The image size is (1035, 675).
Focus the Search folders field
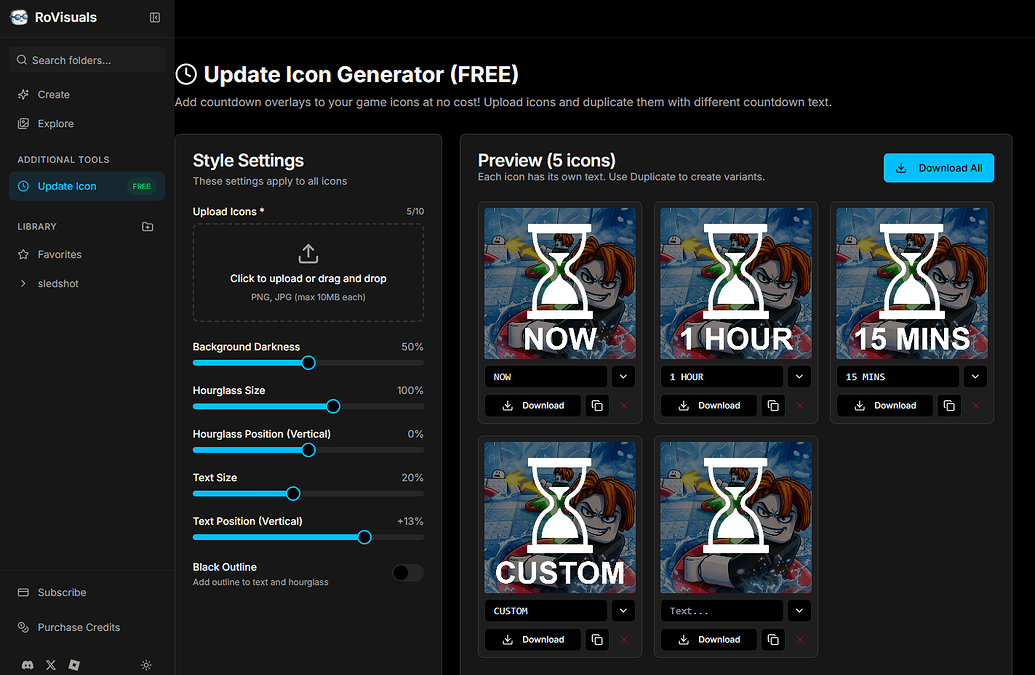pyautogui.click(x=87, y=60)
